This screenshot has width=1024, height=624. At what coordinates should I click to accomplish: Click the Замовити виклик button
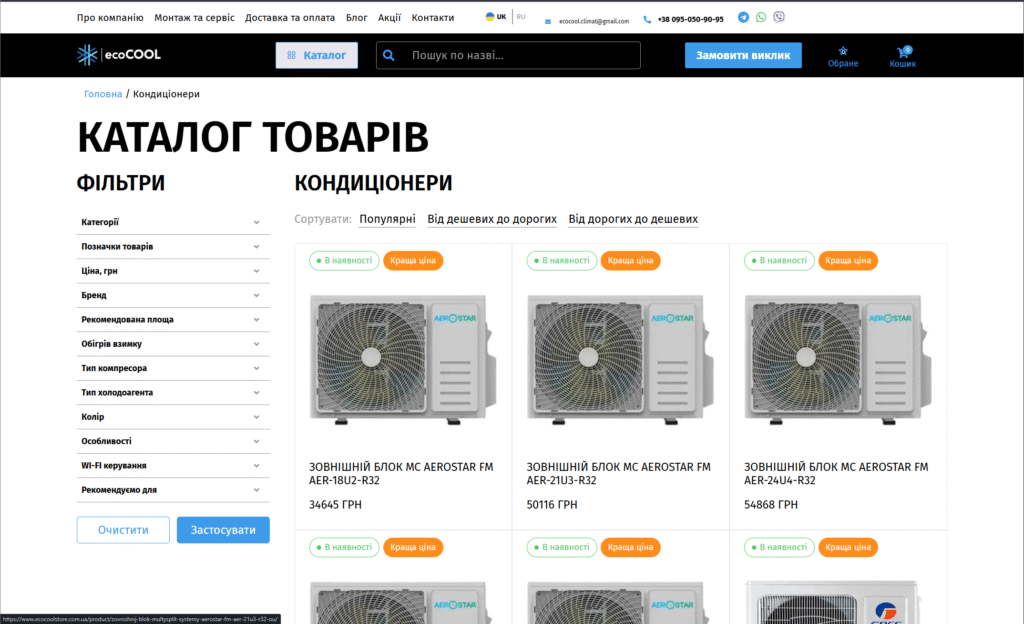(743, 55)
